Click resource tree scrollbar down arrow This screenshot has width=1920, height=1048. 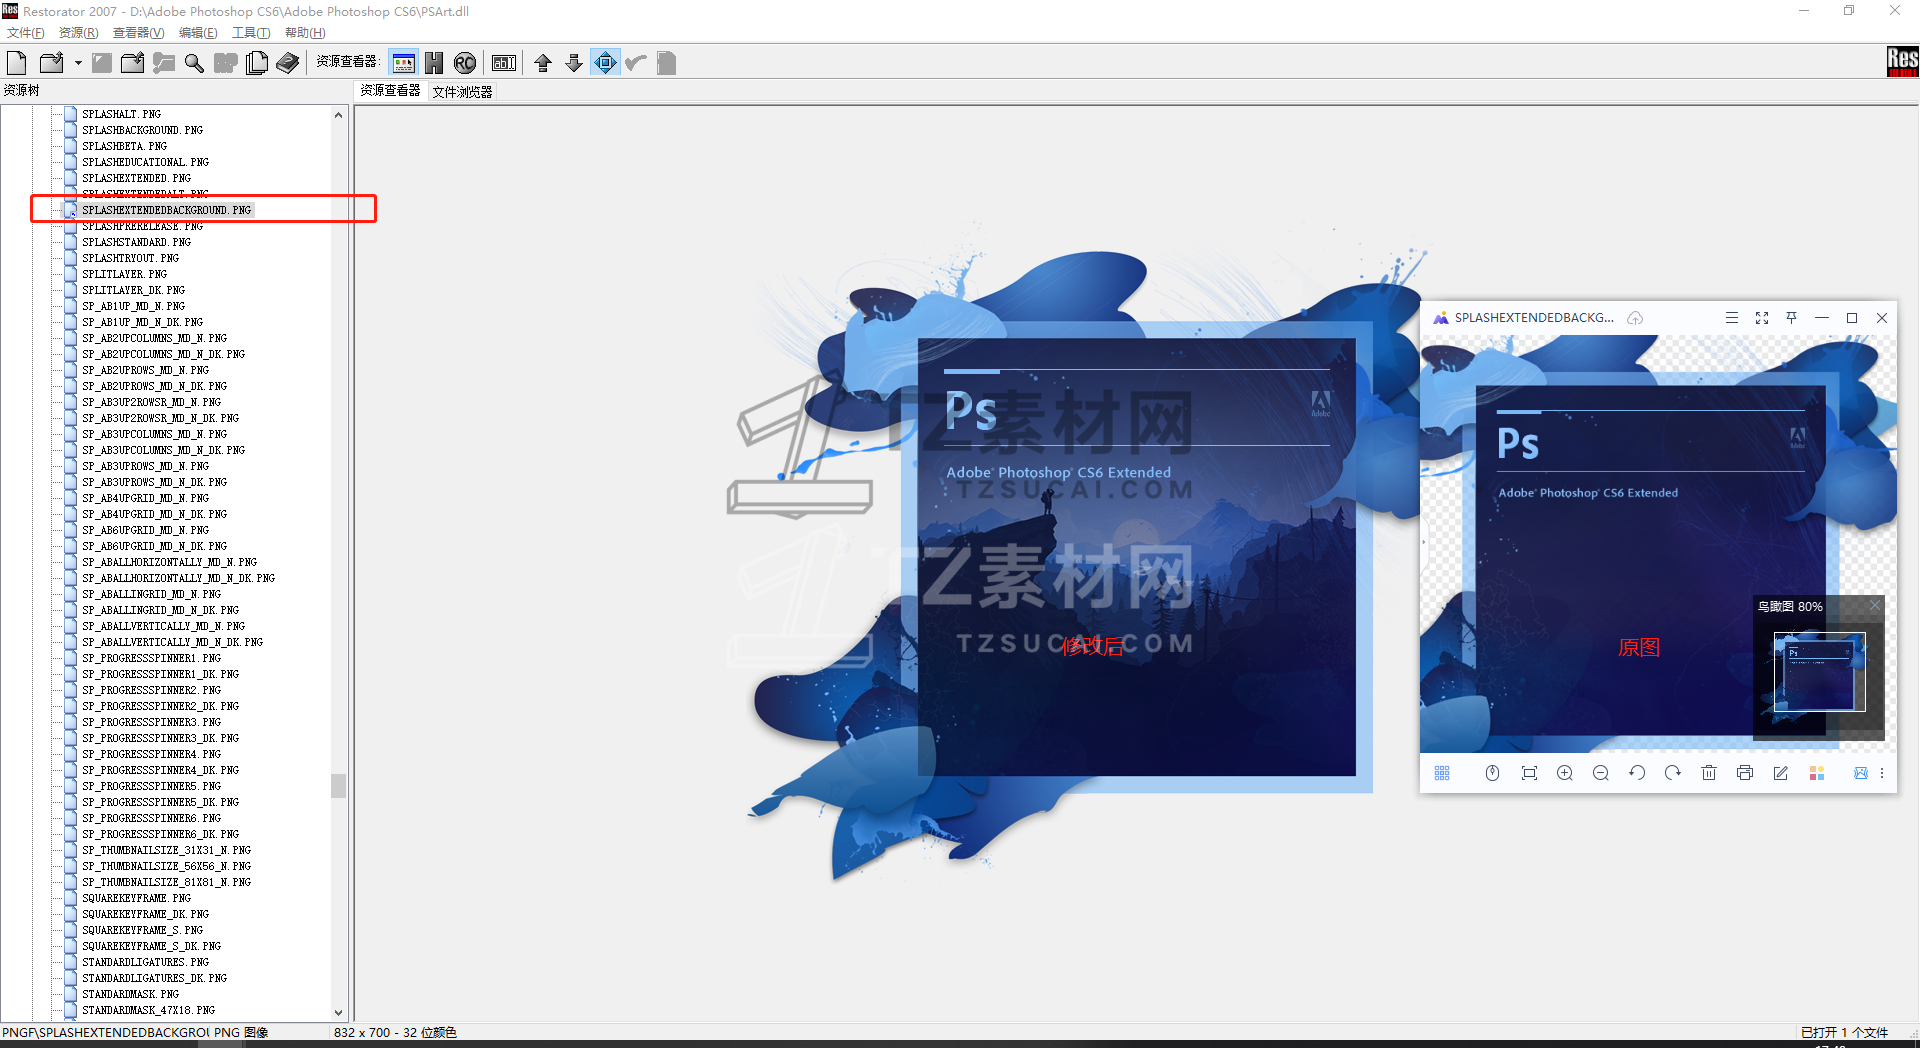[338, 1012]
